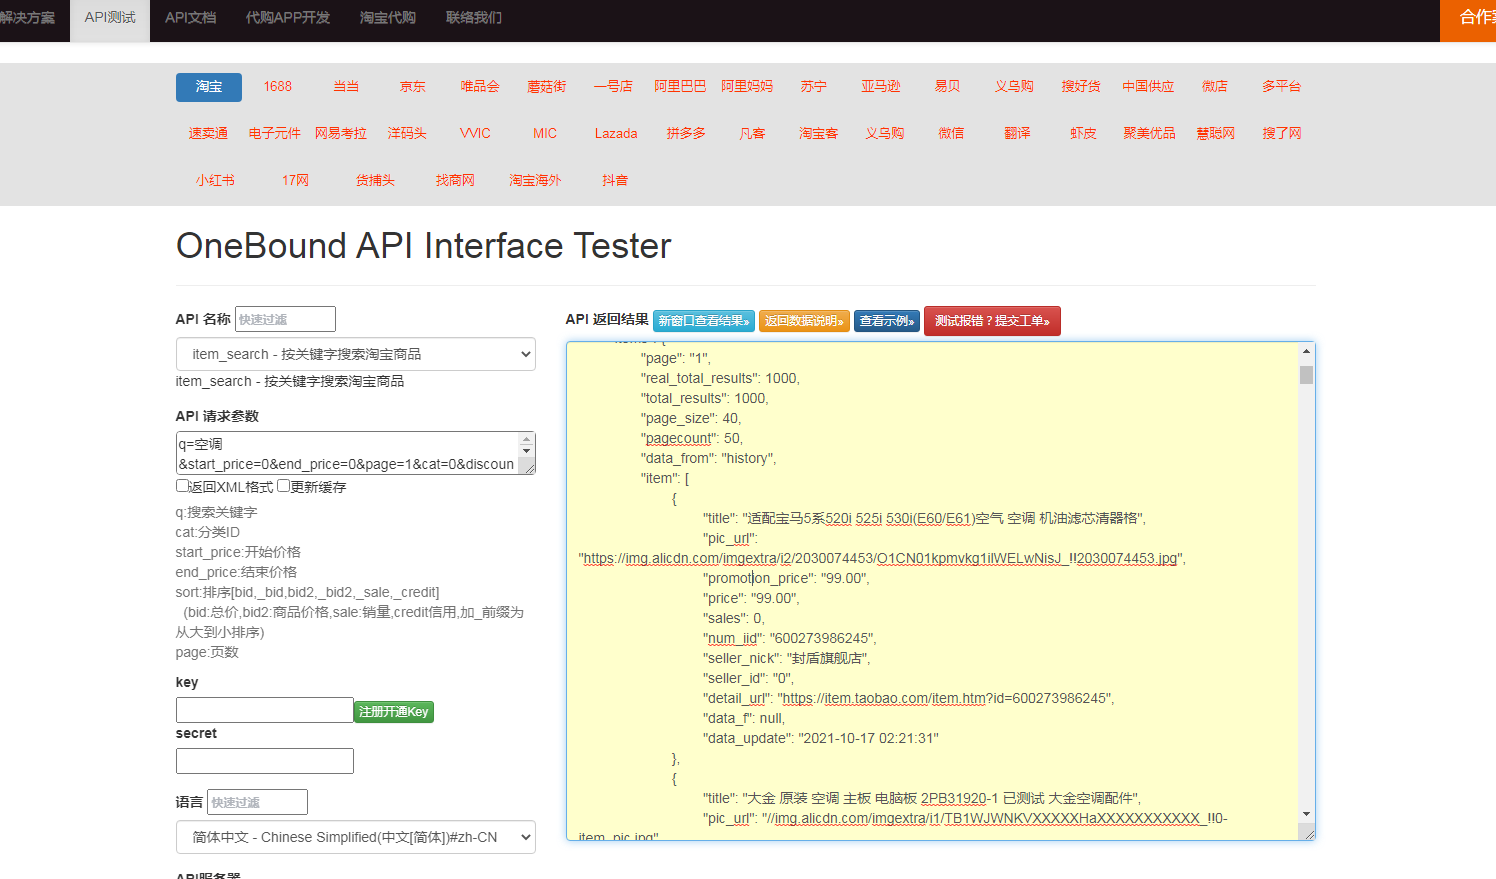
Task: Click 测试报错？提交工单 button
Action: [x=992, y=321]
